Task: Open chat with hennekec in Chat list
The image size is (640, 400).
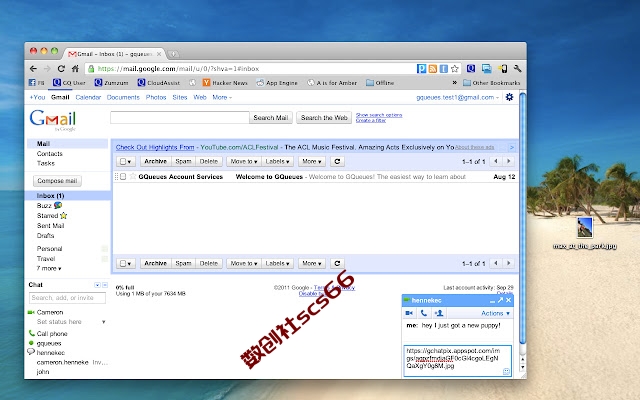Action: point(51,353)
